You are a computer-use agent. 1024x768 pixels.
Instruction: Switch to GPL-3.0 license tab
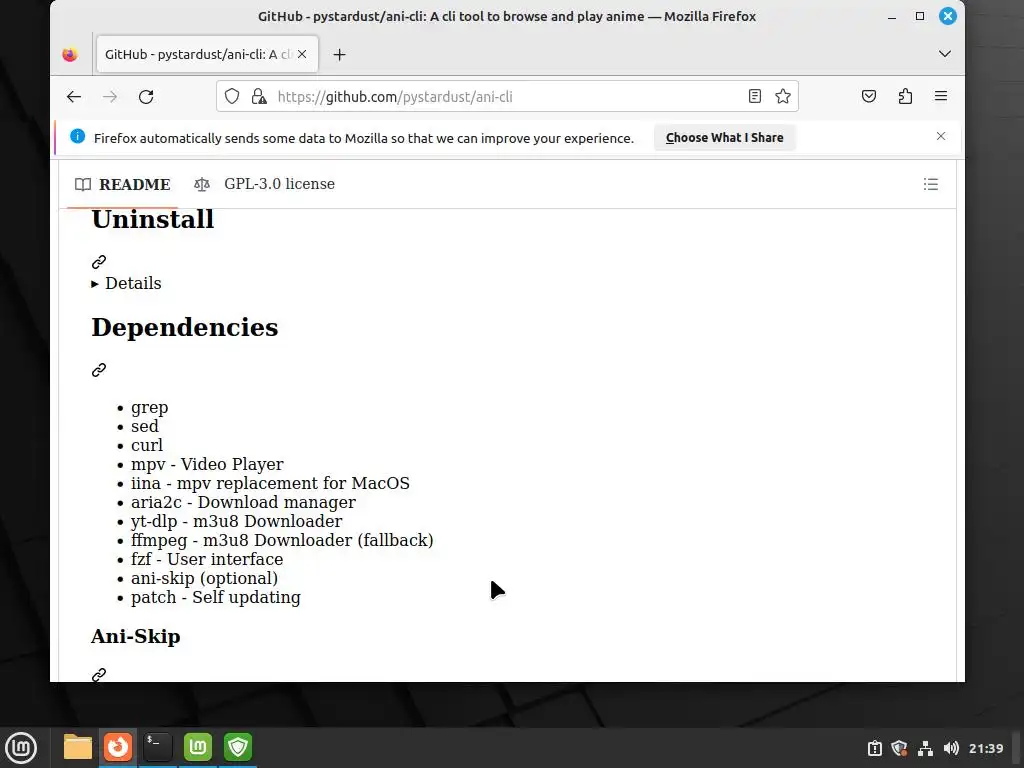[264, 184]
